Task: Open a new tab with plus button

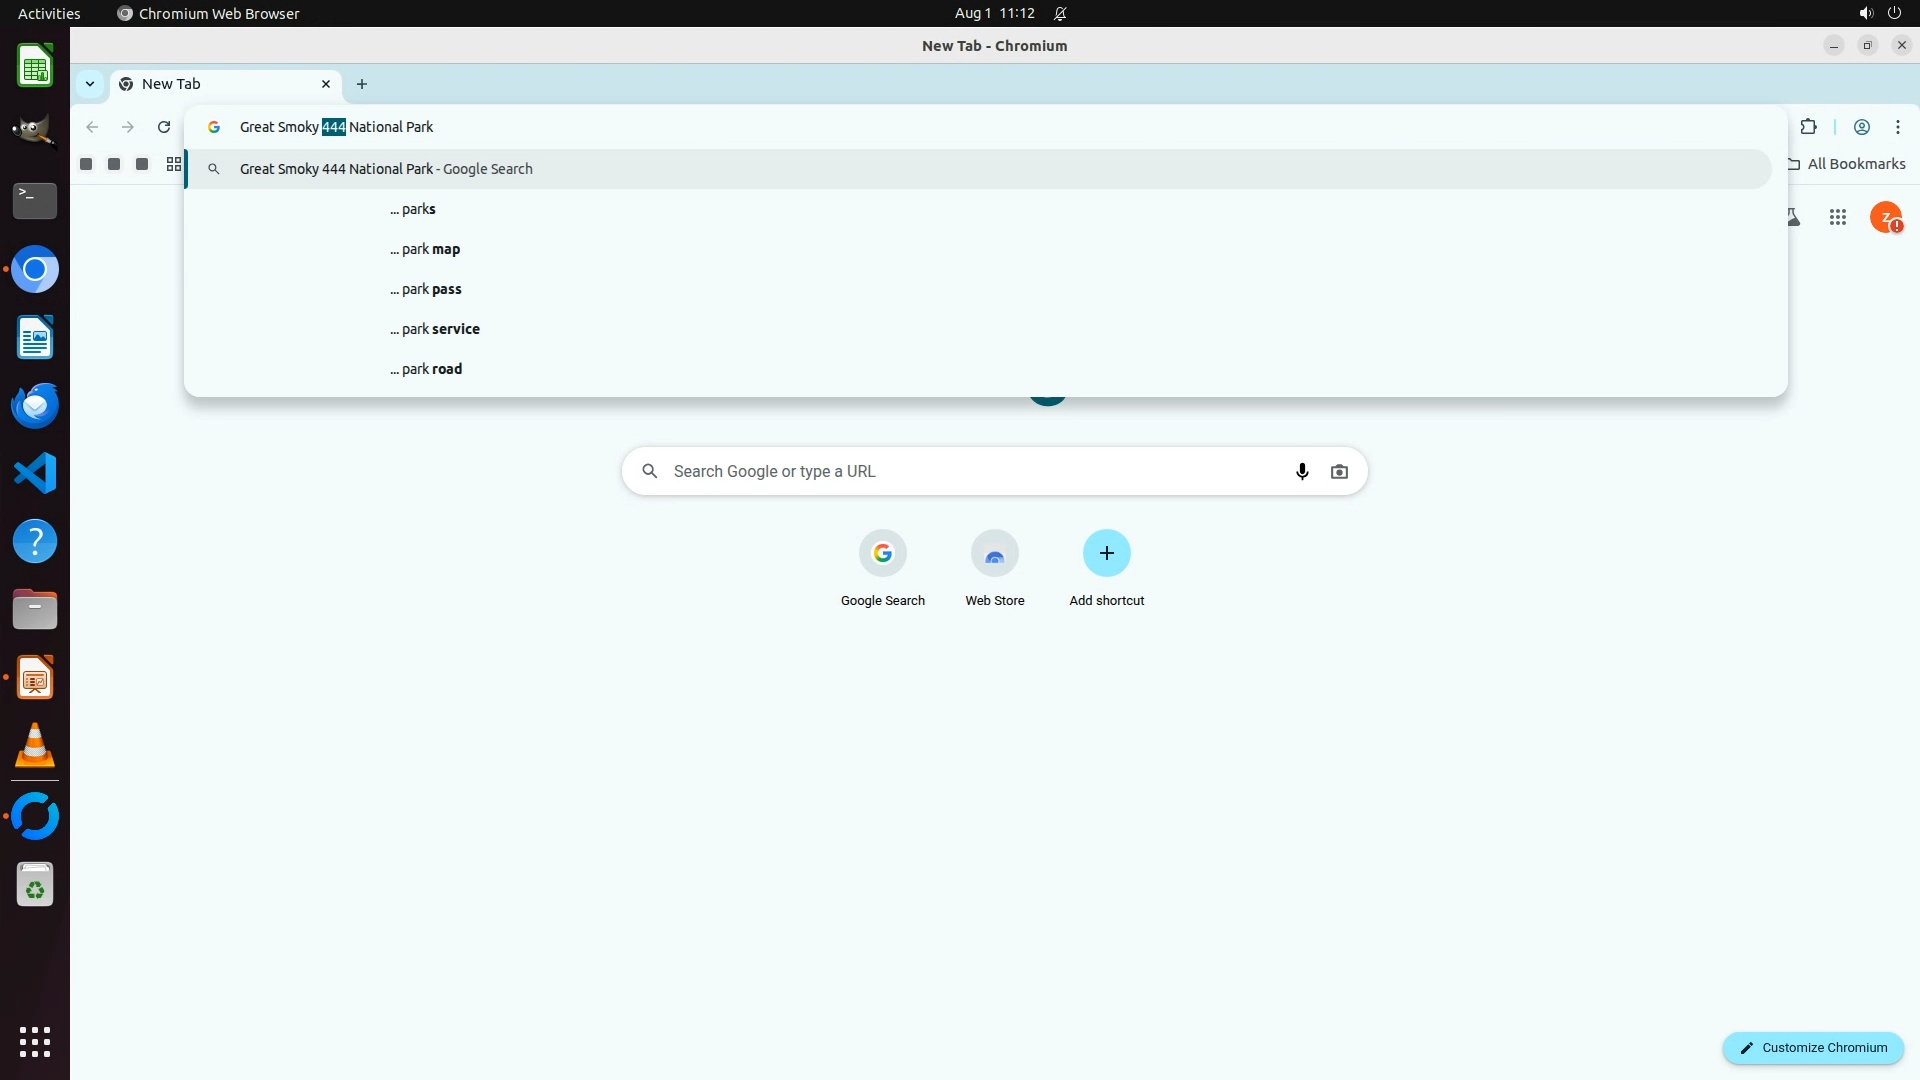Action: [x=362, y=84]
